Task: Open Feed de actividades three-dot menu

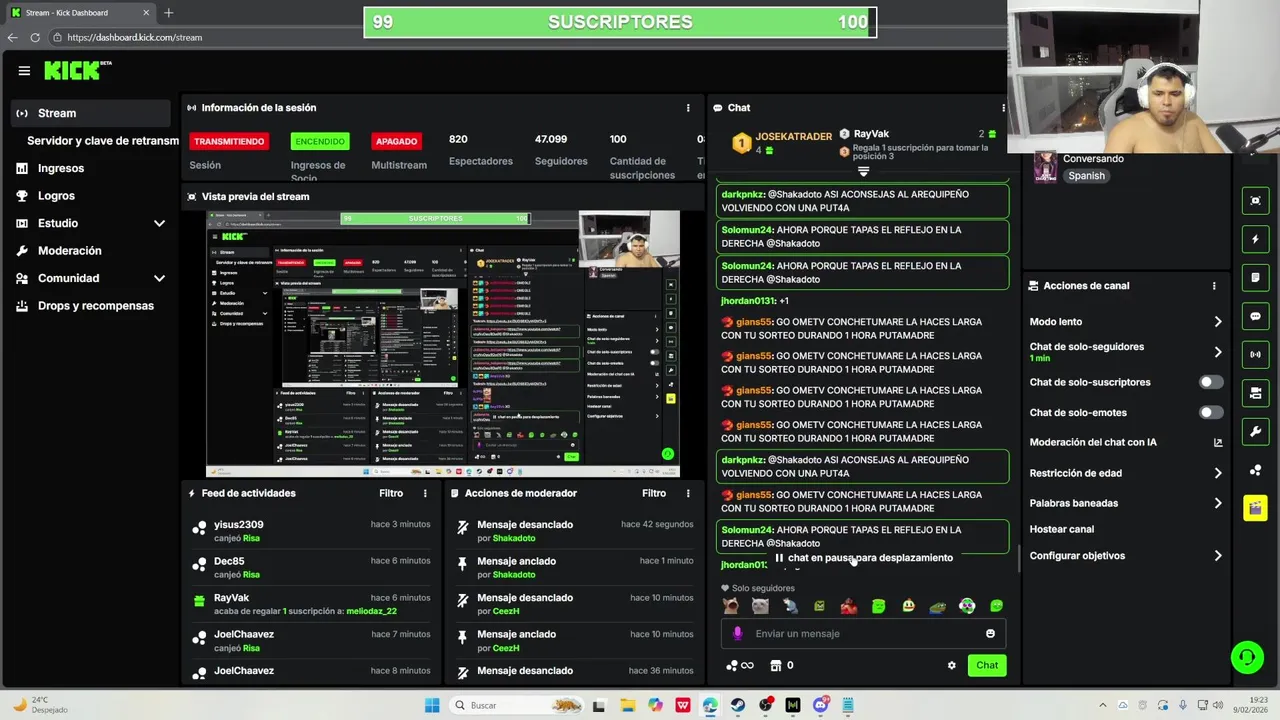Action: 425,493
